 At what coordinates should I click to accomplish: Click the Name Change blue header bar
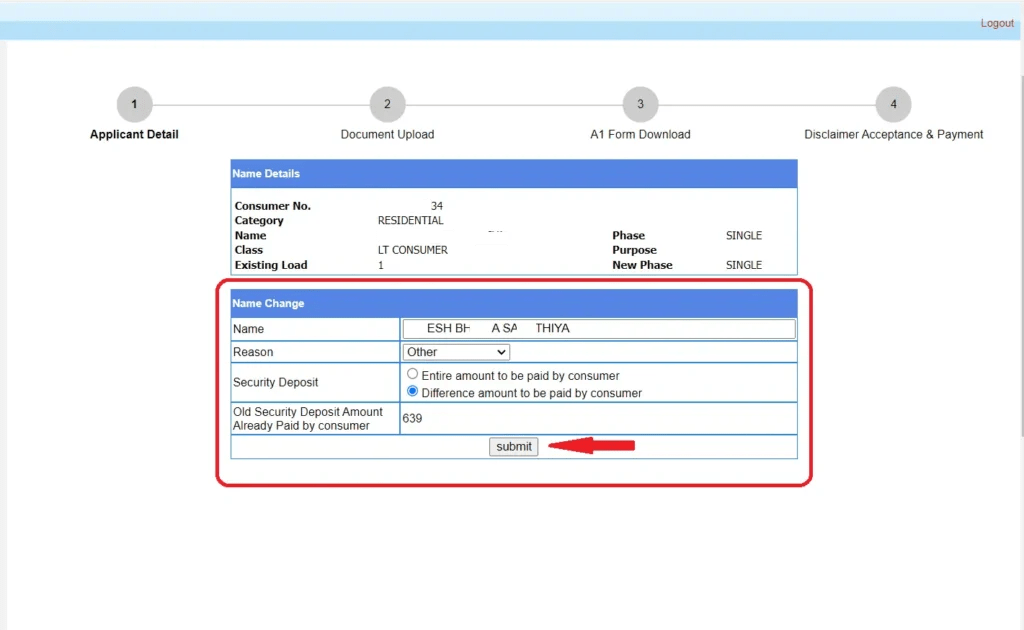coord(513,303)
